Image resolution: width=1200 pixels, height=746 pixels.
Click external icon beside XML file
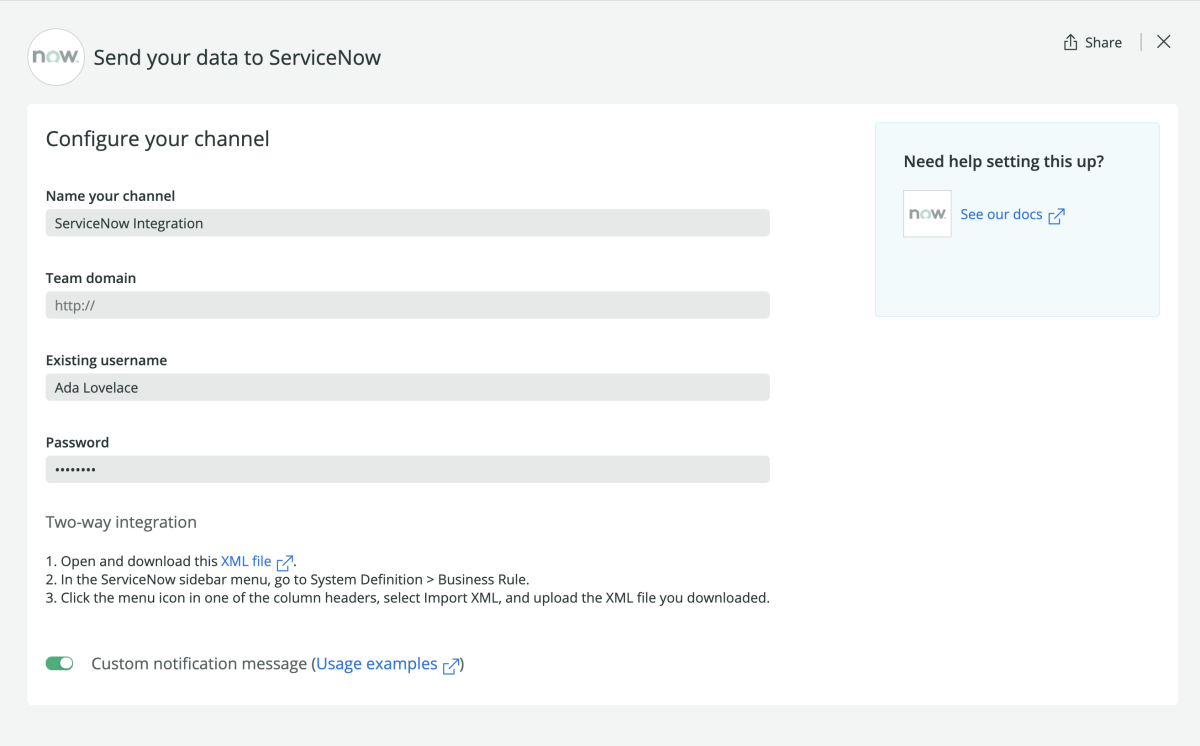point(285,562)
